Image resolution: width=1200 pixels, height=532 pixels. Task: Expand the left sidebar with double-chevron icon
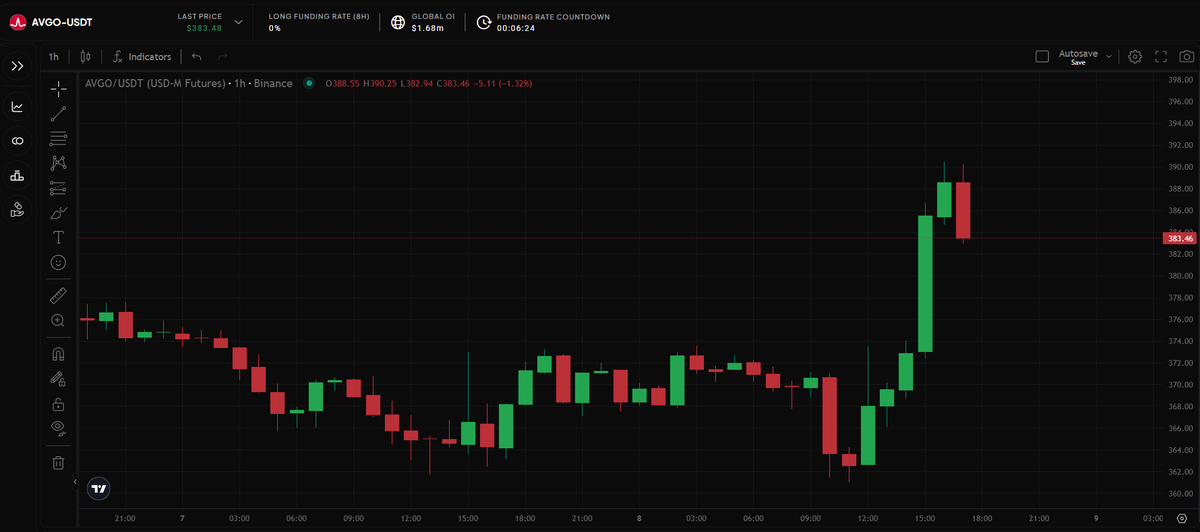pos(17,66)
